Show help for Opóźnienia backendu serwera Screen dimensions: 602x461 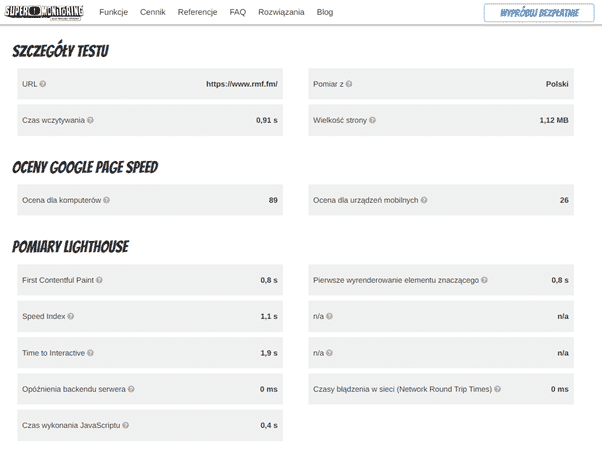click(131, 389)
